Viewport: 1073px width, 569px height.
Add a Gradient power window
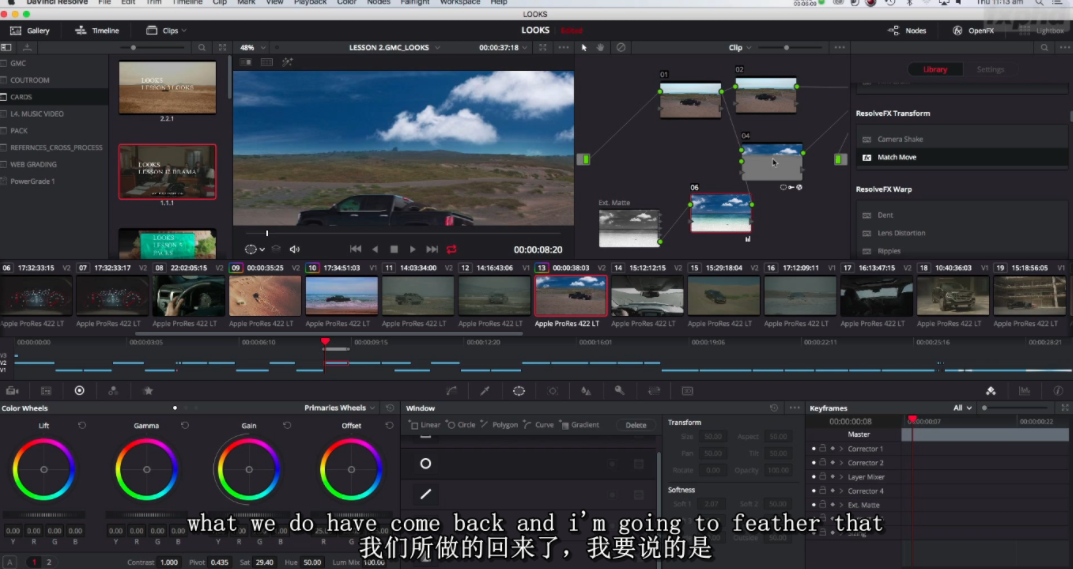pos(580,425)
